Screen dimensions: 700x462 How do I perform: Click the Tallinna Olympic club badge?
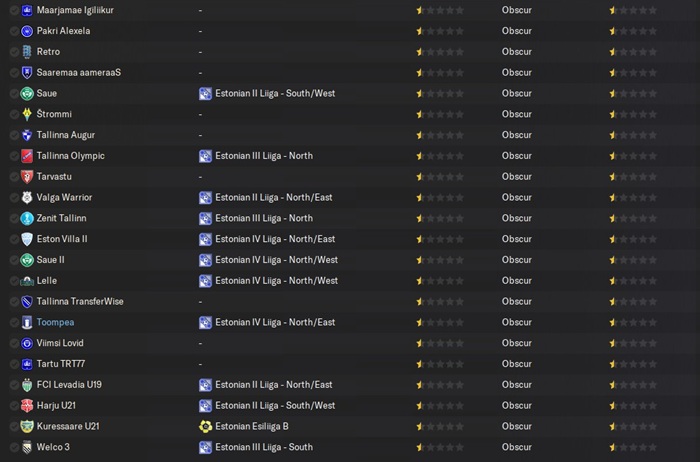point(27,156)
